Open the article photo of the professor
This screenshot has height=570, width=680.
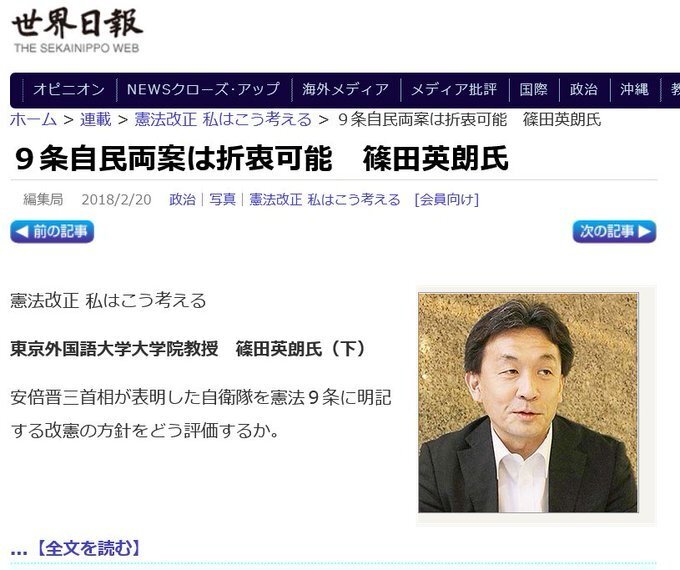[x=528, y=403]
